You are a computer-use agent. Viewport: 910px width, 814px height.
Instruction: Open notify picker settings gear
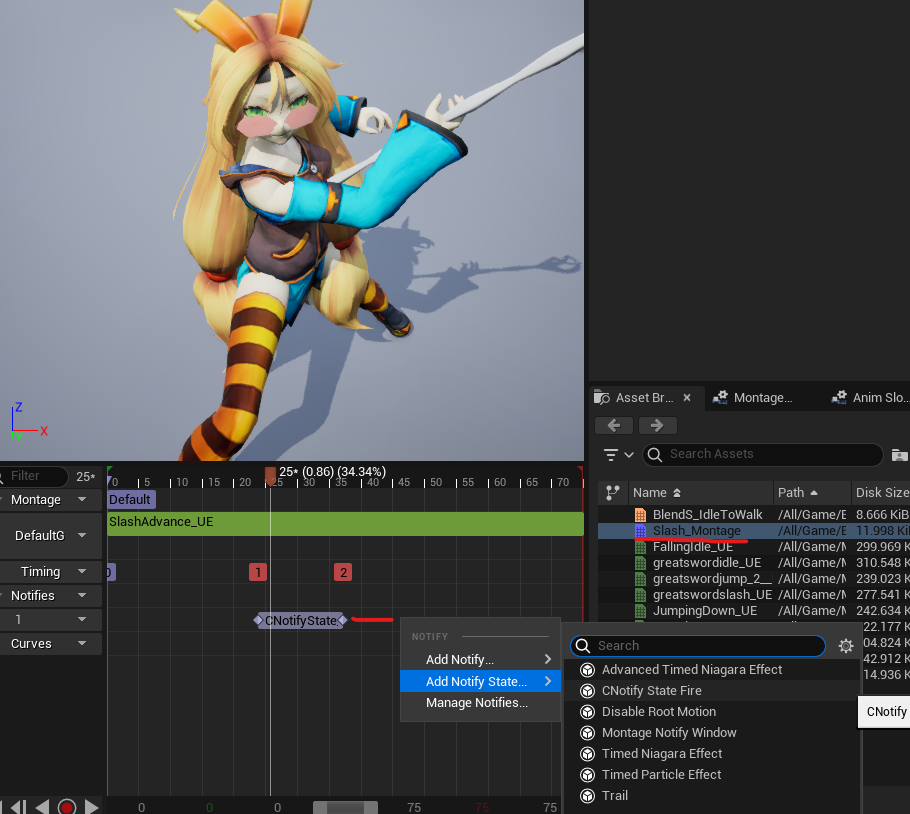846,646
